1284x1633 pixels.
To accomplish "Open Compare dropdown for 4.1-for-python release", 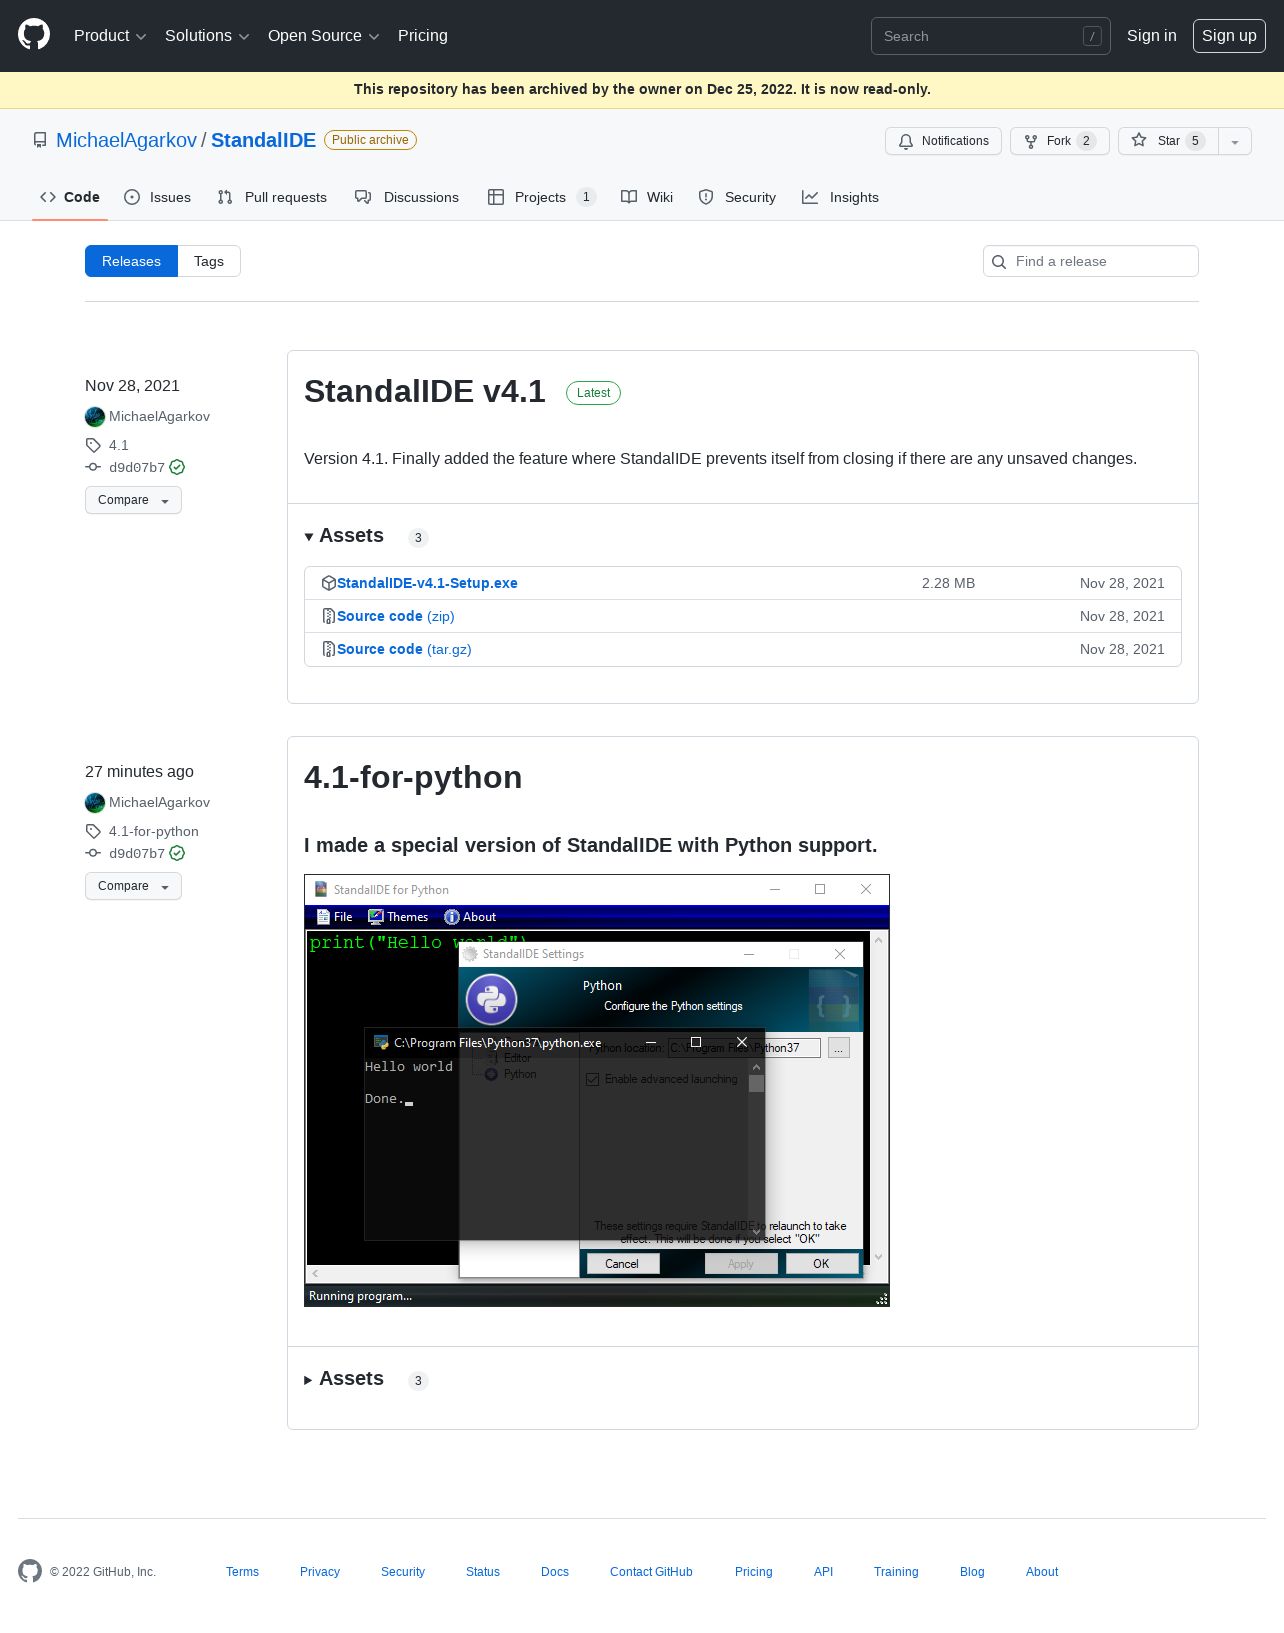I will click(x=133, y=886).
